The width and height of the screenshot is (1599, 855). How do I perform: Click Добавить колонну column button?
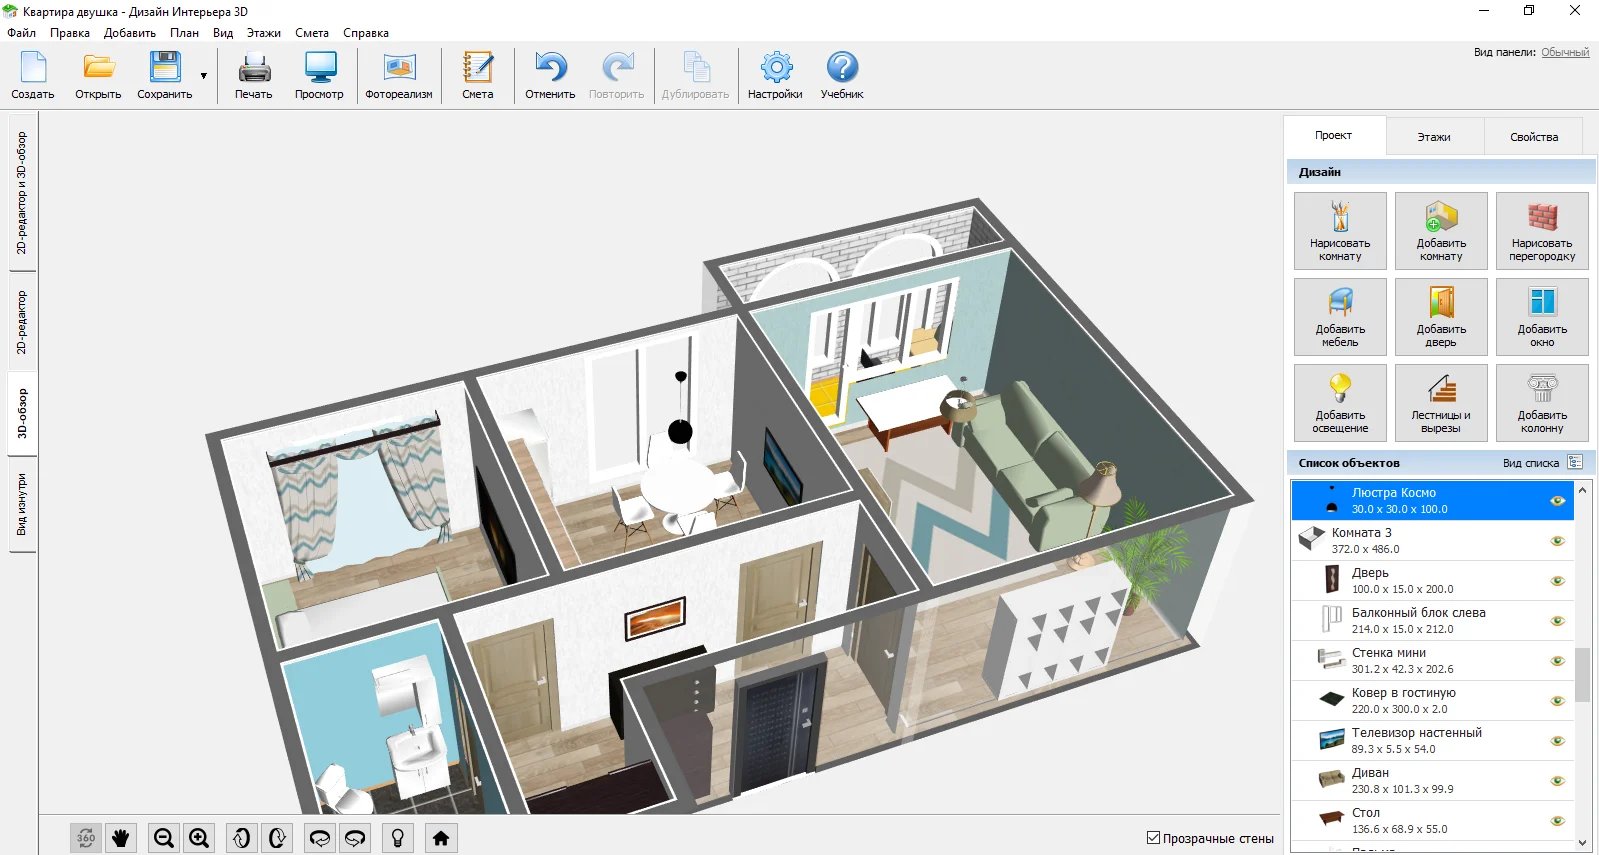tap(1542, 403)
